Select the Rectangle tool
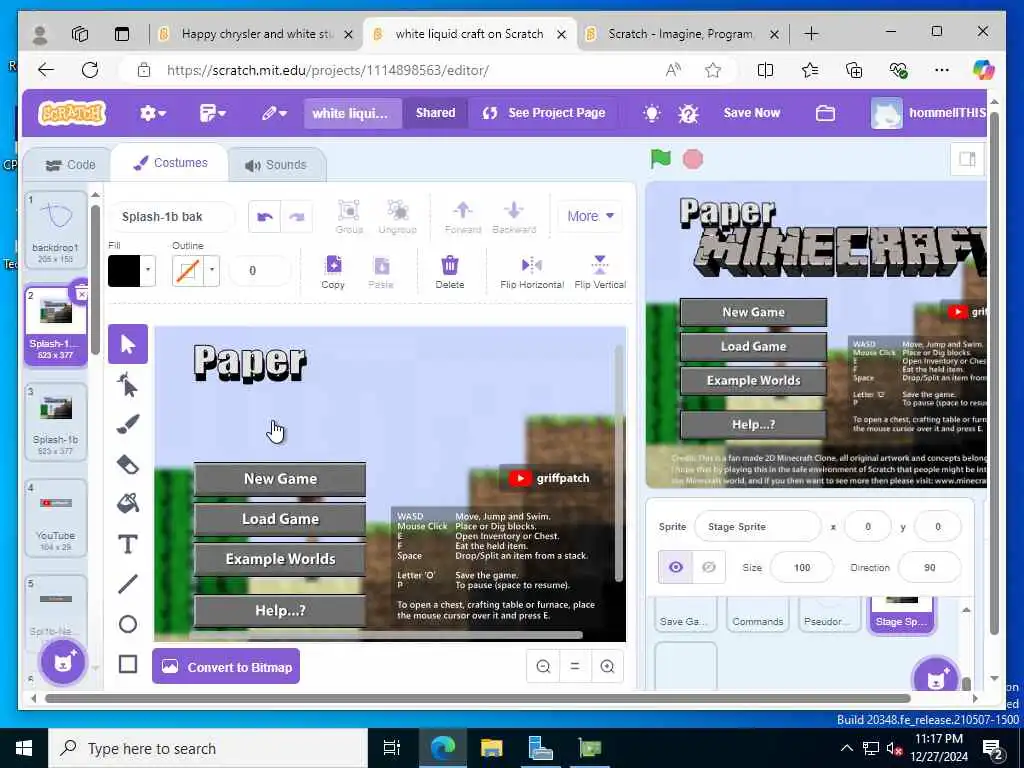The height and width of the screenshot is (768, 1024). [x=128, y=664]
